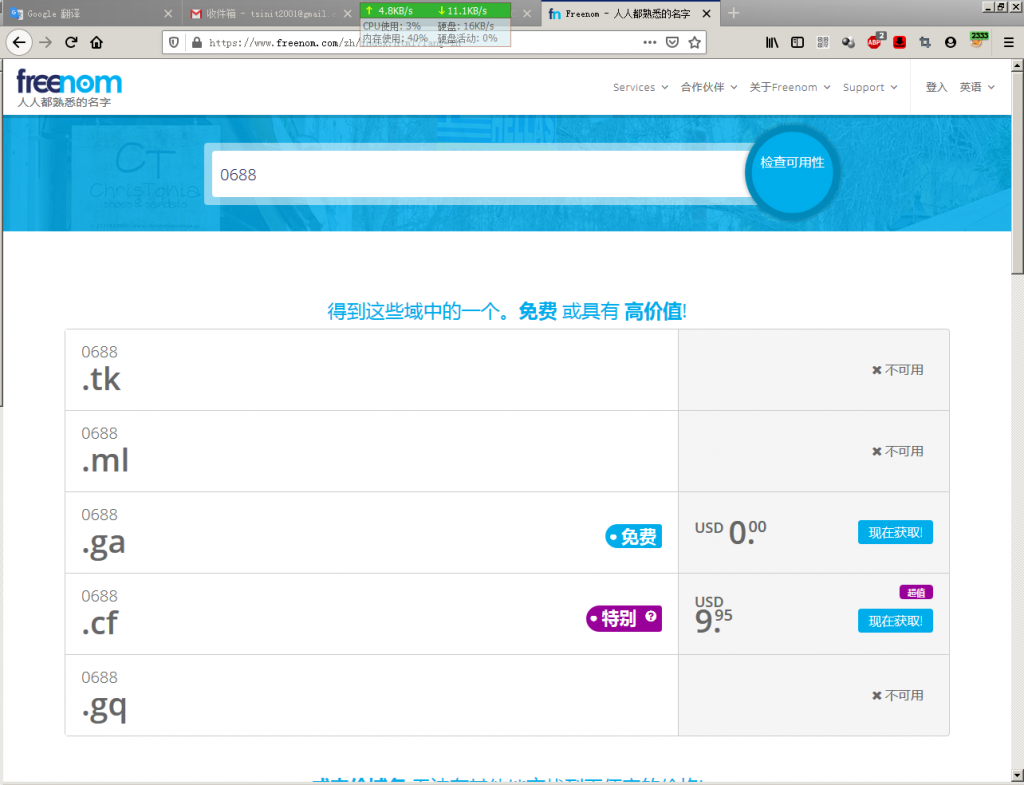
Task: Open a new browser tab
Action: [733, 13]
